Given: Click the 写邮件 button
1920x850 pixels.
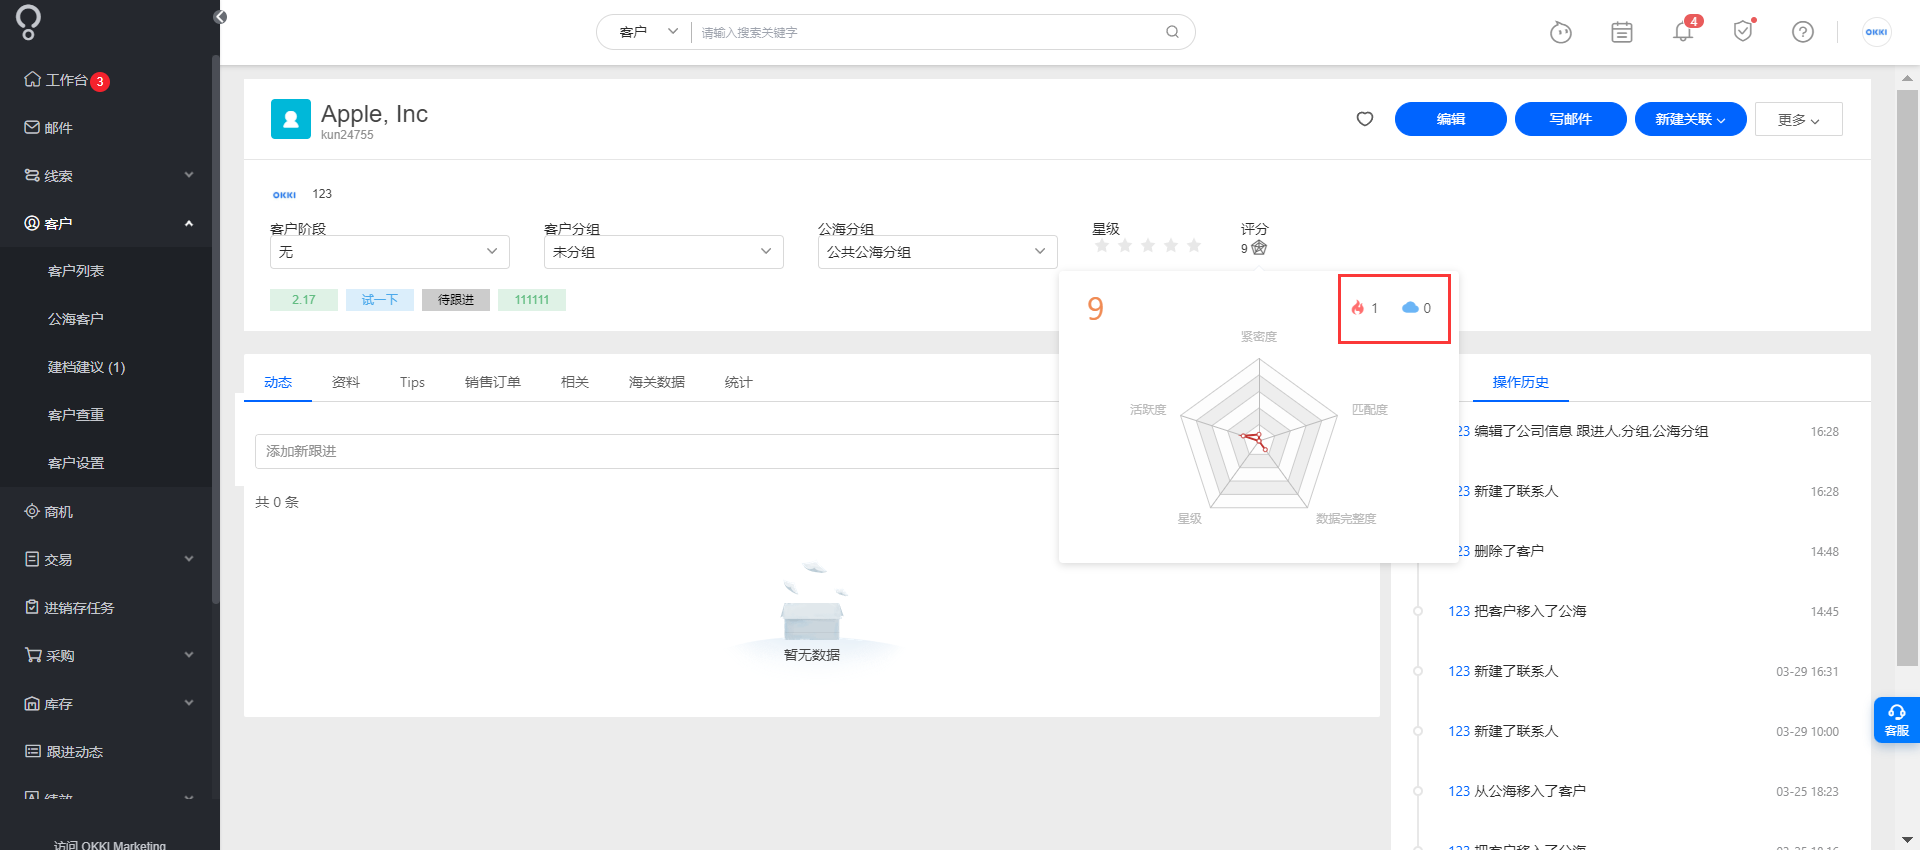Looking at the screenshot, I should click(1571, 119).
